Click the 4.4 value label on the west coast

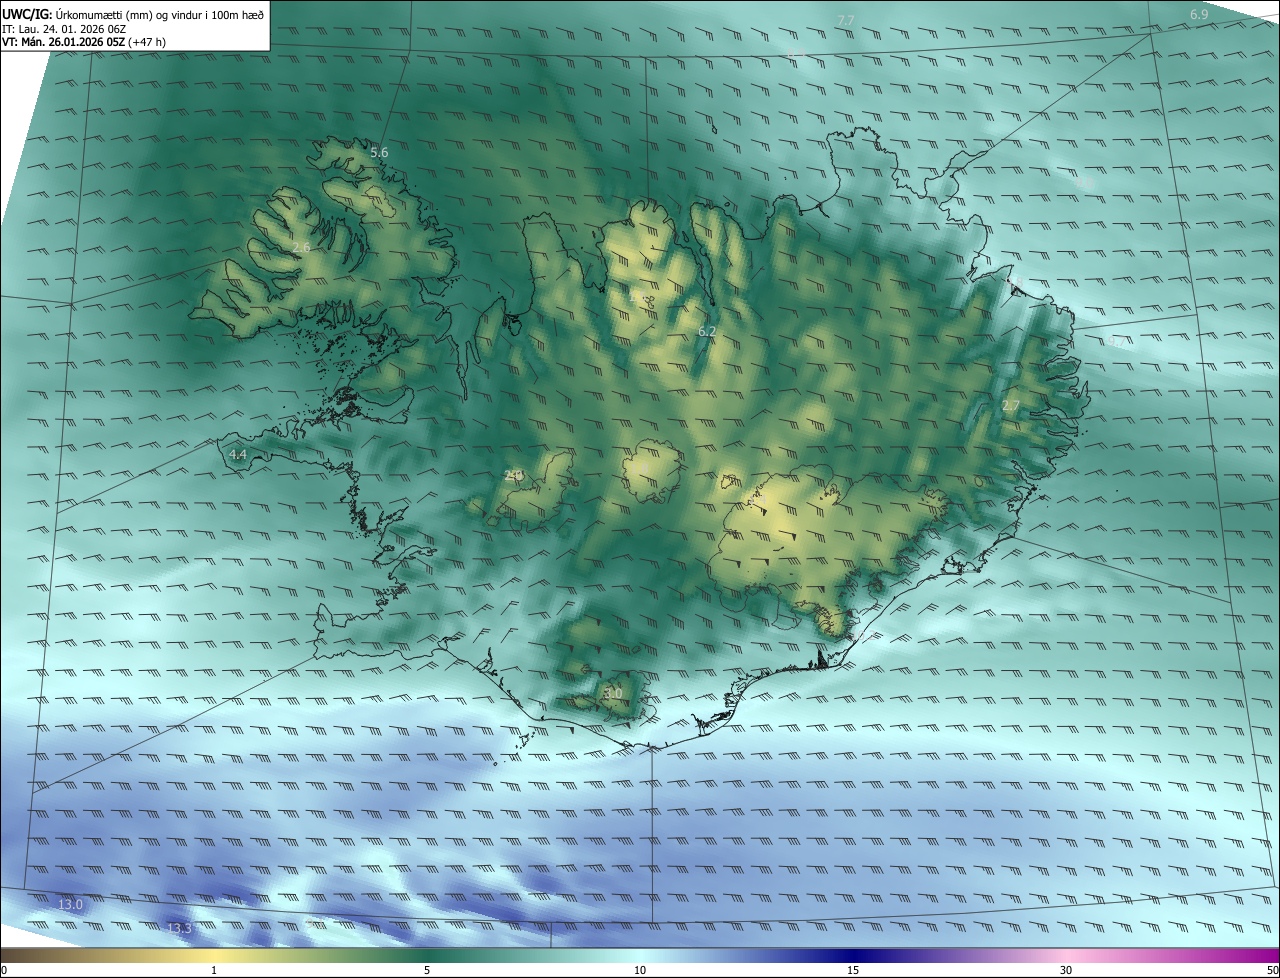click(x=238, y=454)
